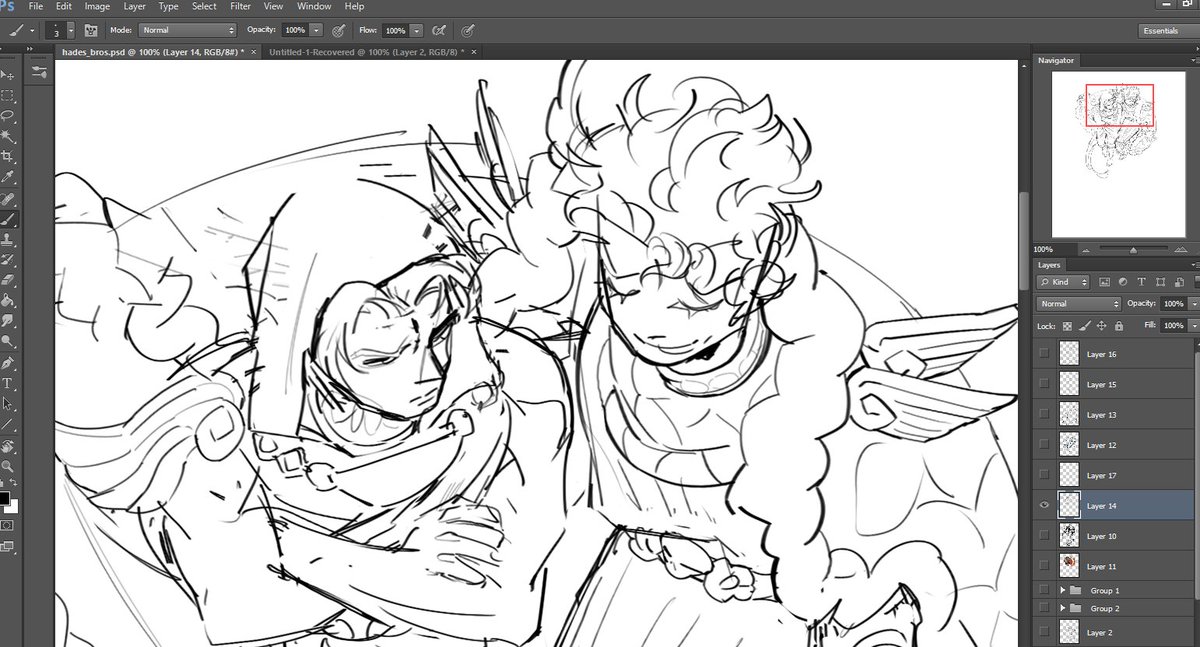Lock all on layer
The width and height of the screenshot is (1200, 647).
click(x=1118, y=325)
